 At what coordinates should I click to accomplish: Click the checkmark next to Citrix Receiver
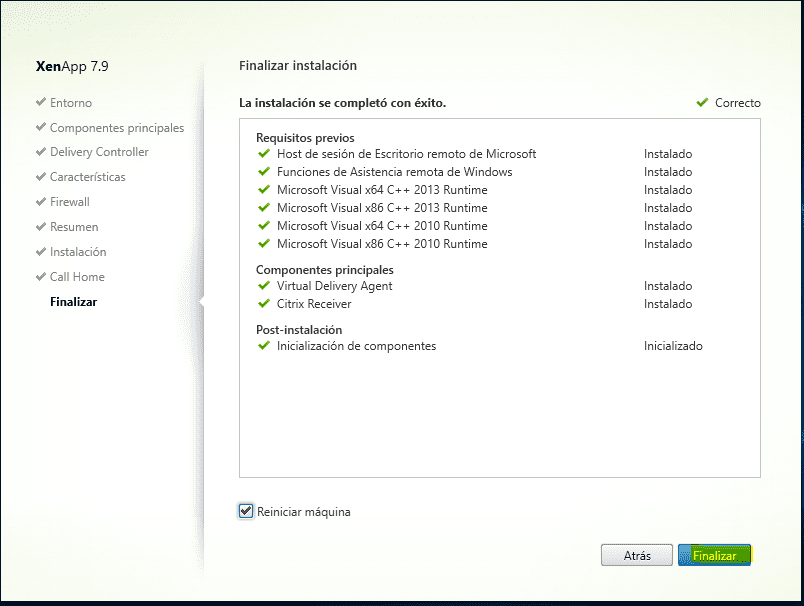pos(264,303)
